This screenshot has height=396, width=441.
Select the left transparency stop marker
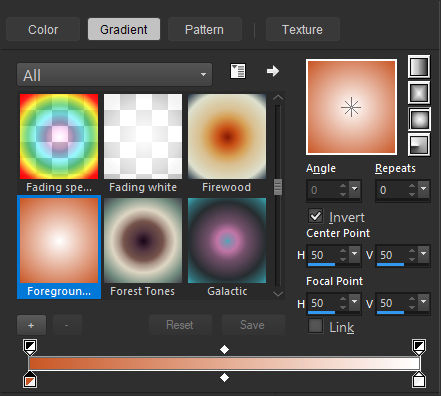[30, 347]
